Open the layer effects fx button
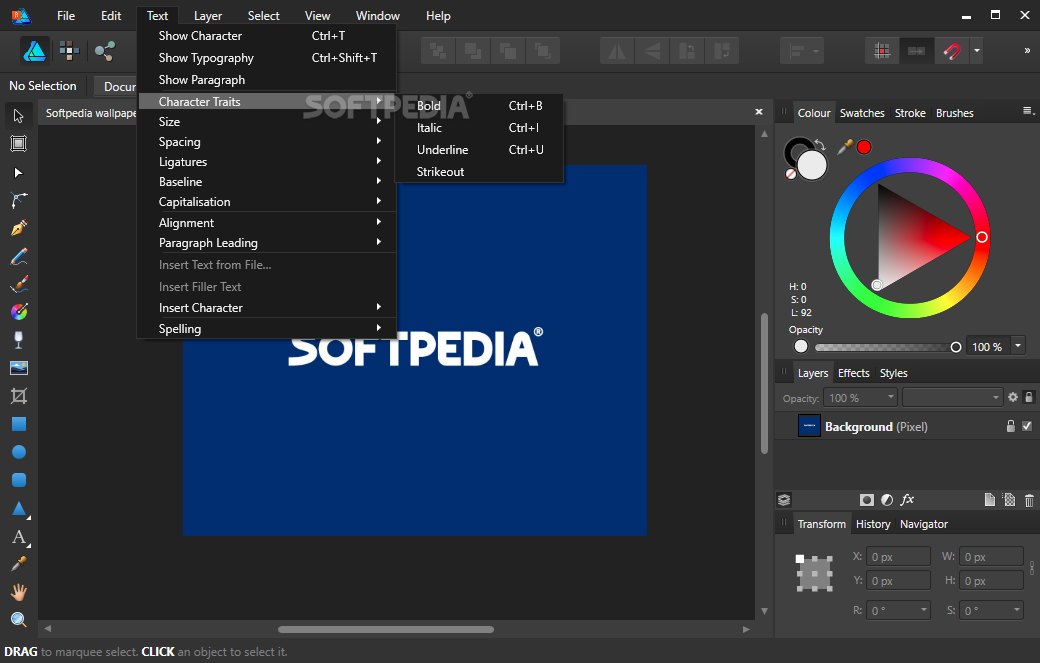The height and width of the screenshot is (663, 1040). (x=907, y=500)
